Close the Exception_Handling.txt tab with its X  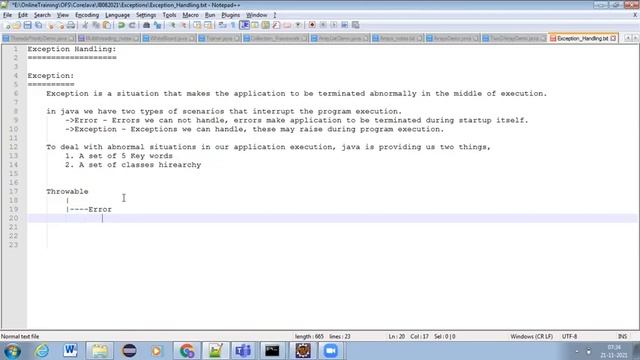(x=613, y=38)
